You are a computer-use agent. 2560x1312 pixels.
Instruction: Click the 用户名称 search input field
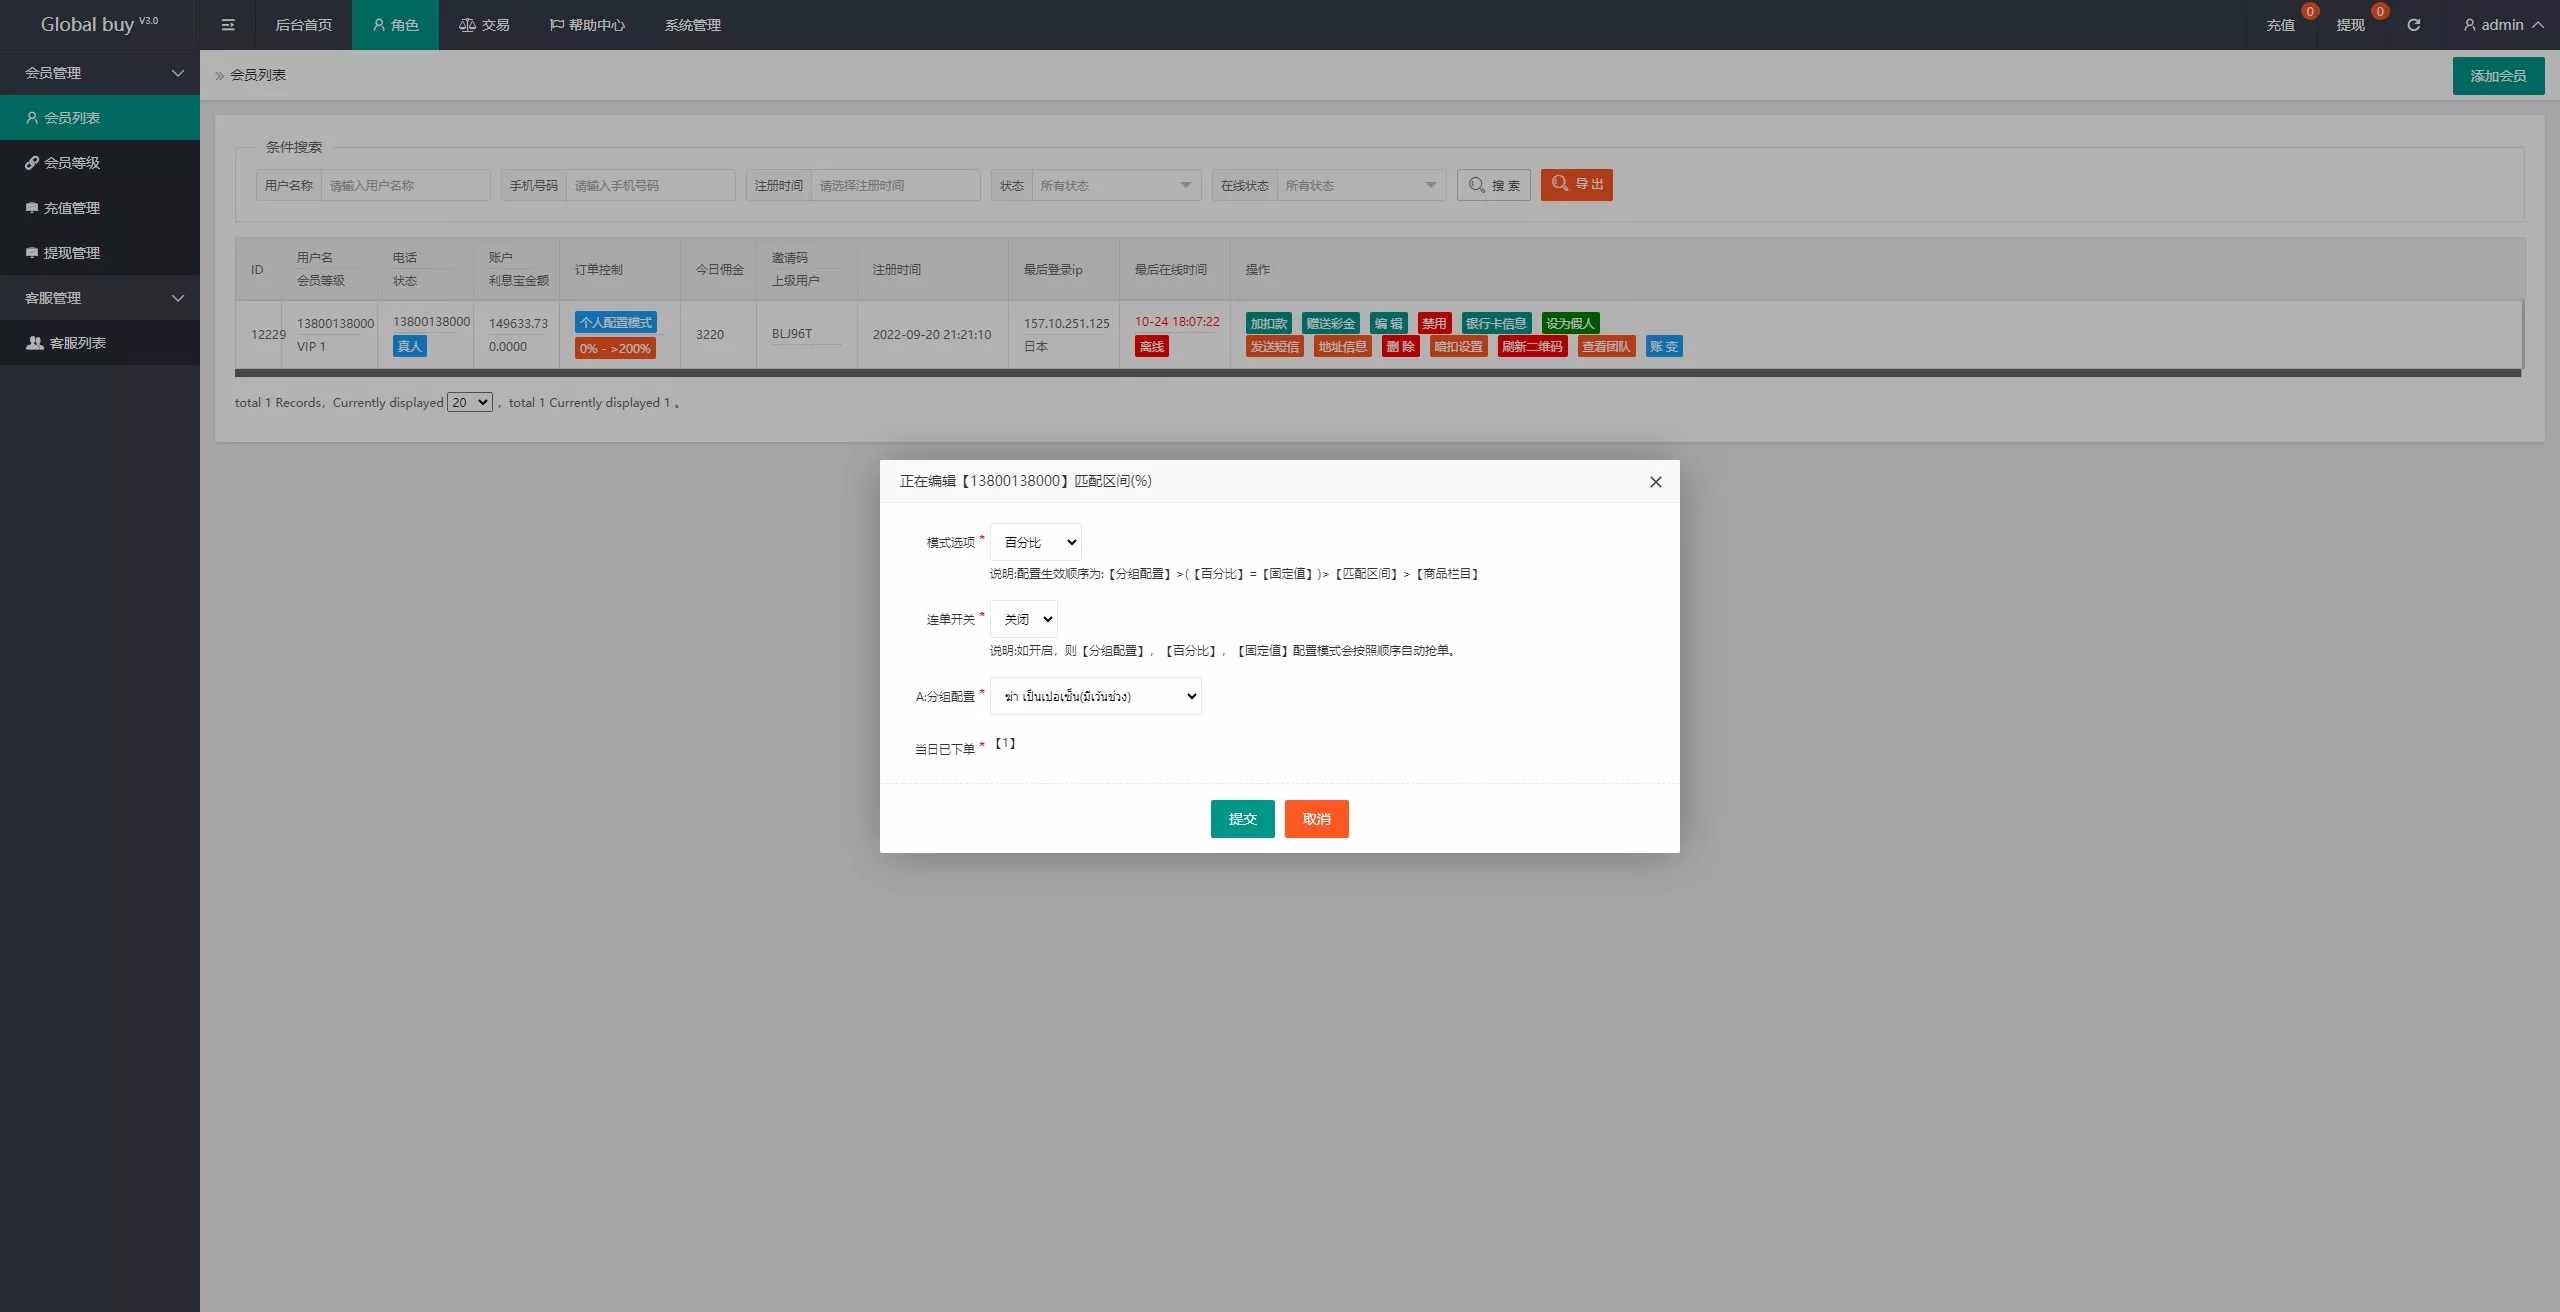coord(405,185)
